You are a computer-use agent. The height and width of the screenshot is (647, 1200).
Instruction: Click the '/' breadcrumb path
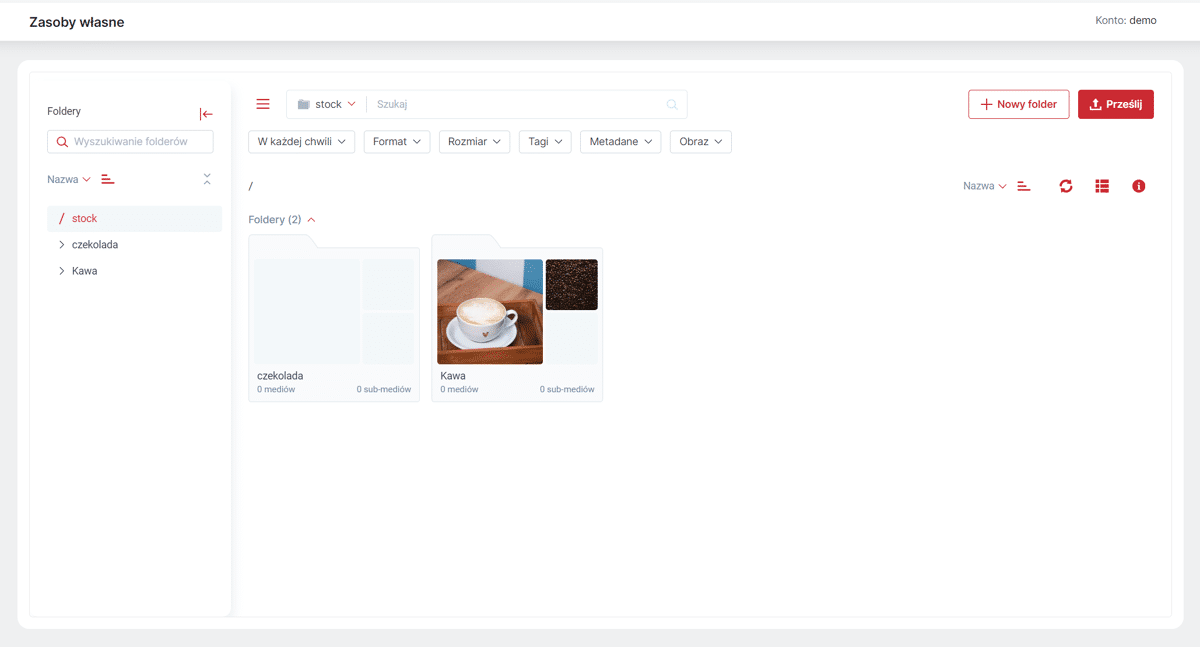point(251,186)
